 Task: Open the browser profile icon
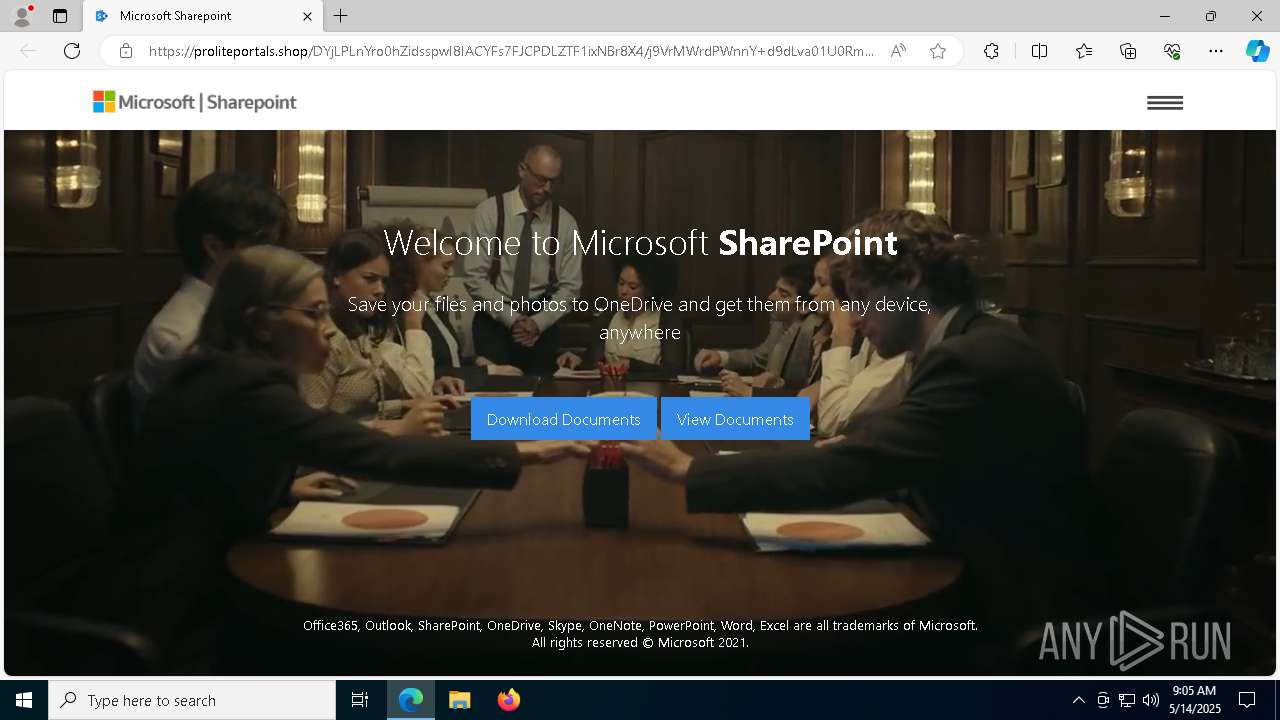pyautogui.click(x=22, y=16)
